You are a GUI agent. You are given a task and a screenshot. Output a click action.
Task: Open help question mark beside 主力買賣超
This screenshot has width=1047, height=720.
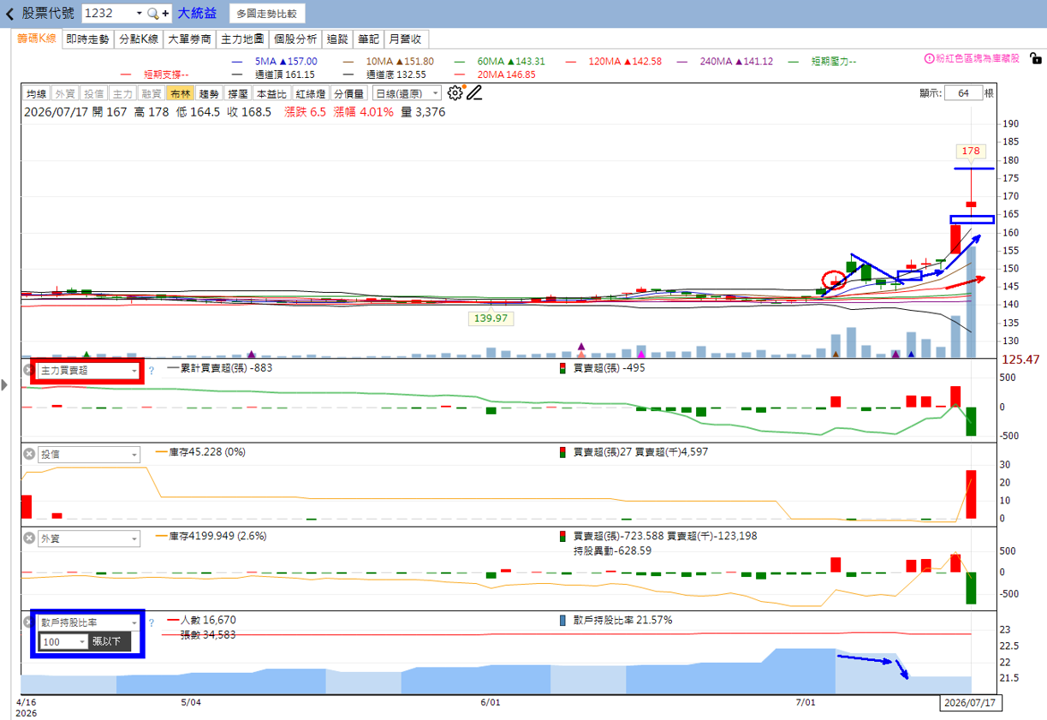(151, 371)
